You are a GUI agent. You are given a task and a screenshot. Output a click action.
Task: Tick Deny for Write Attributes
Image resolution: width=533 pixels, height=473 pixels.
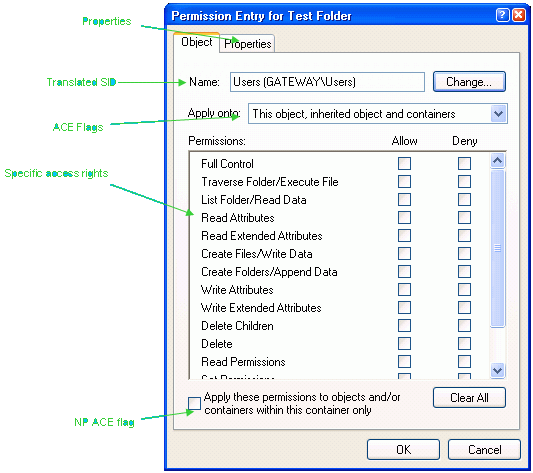(464, 289)
